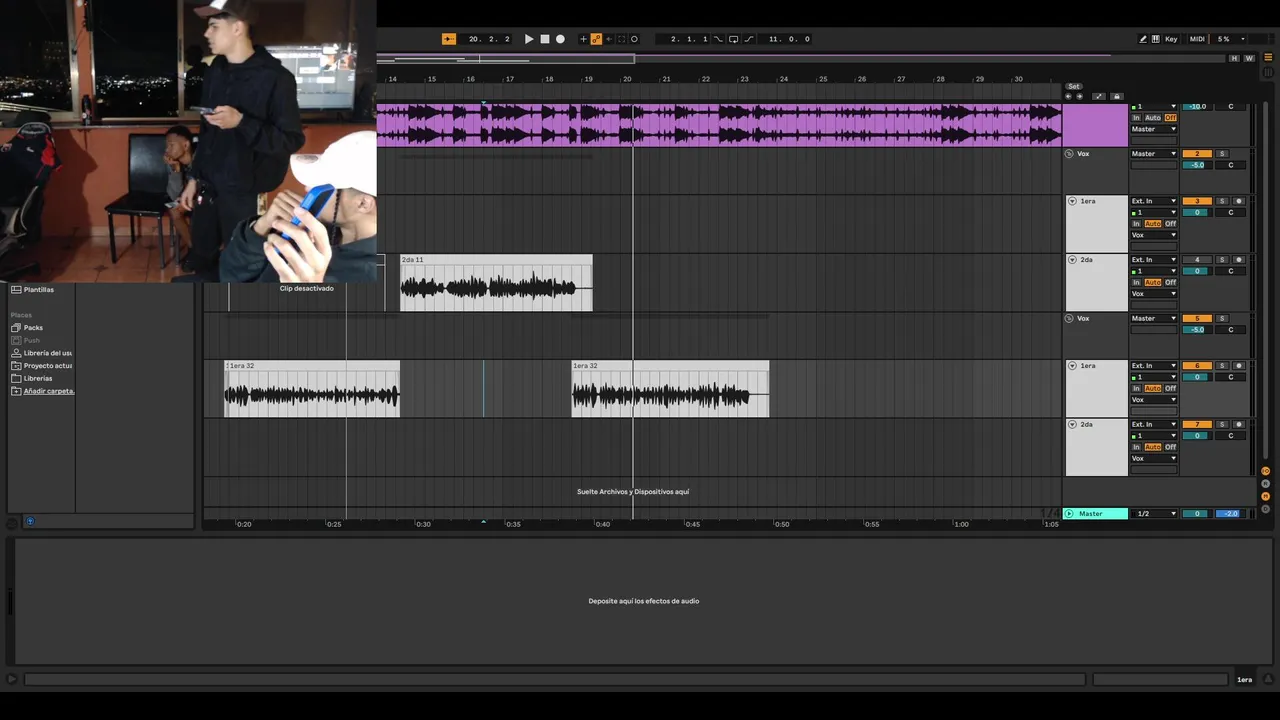Image resolution: width=1280 pixels, height=720 pixels.
Task: Toggle the Punch-In switch
Action: point(719,39)
